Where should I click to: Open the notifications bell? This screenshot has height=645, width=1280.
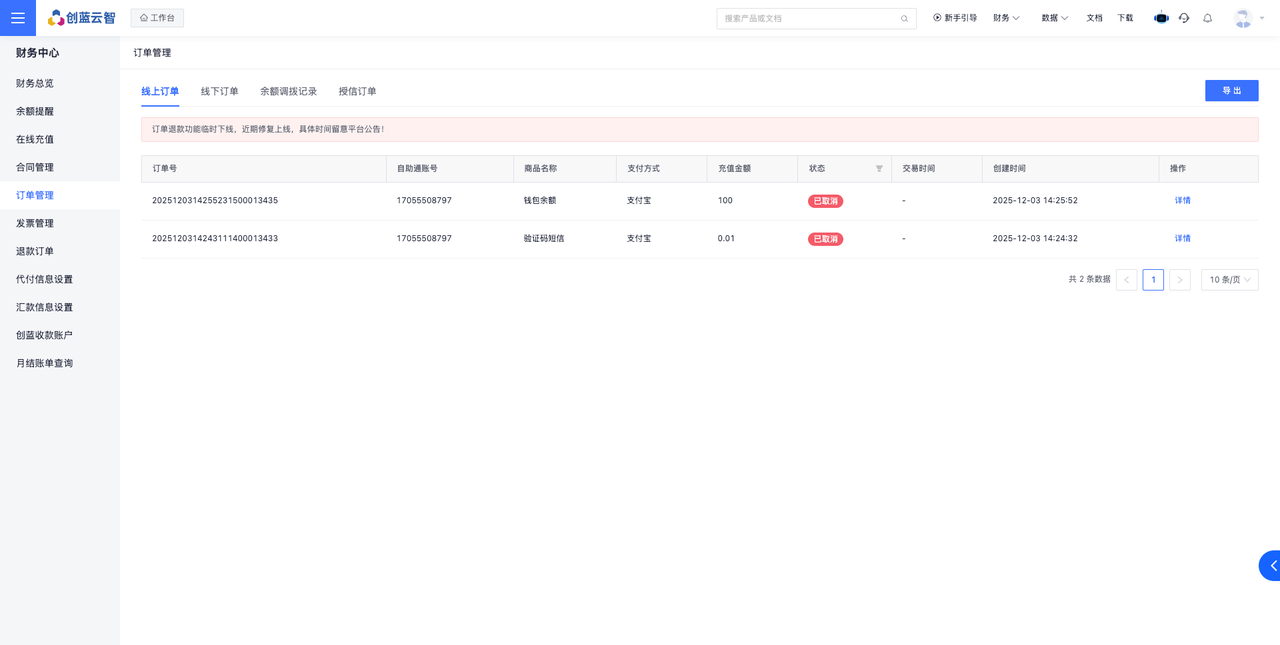[1208, 18]
